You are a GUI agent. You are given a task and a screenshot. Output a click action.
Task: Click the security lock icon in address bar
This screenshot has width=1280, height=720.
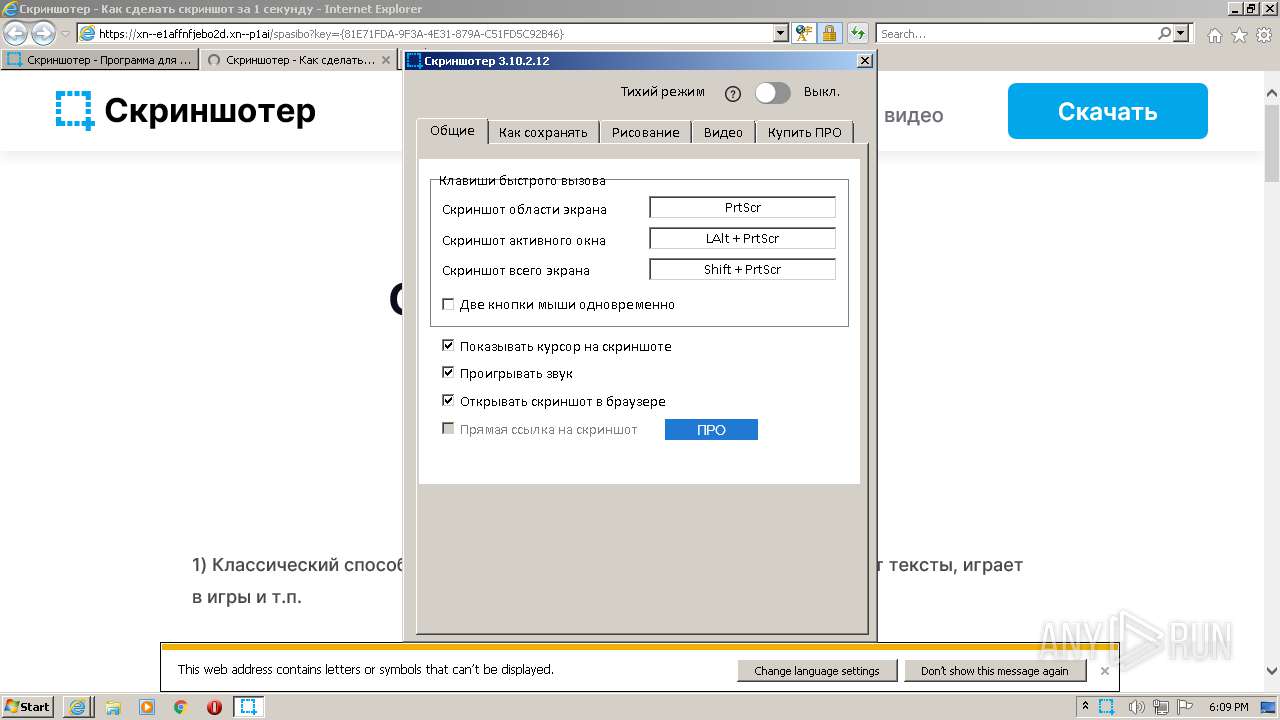point(829,33)
